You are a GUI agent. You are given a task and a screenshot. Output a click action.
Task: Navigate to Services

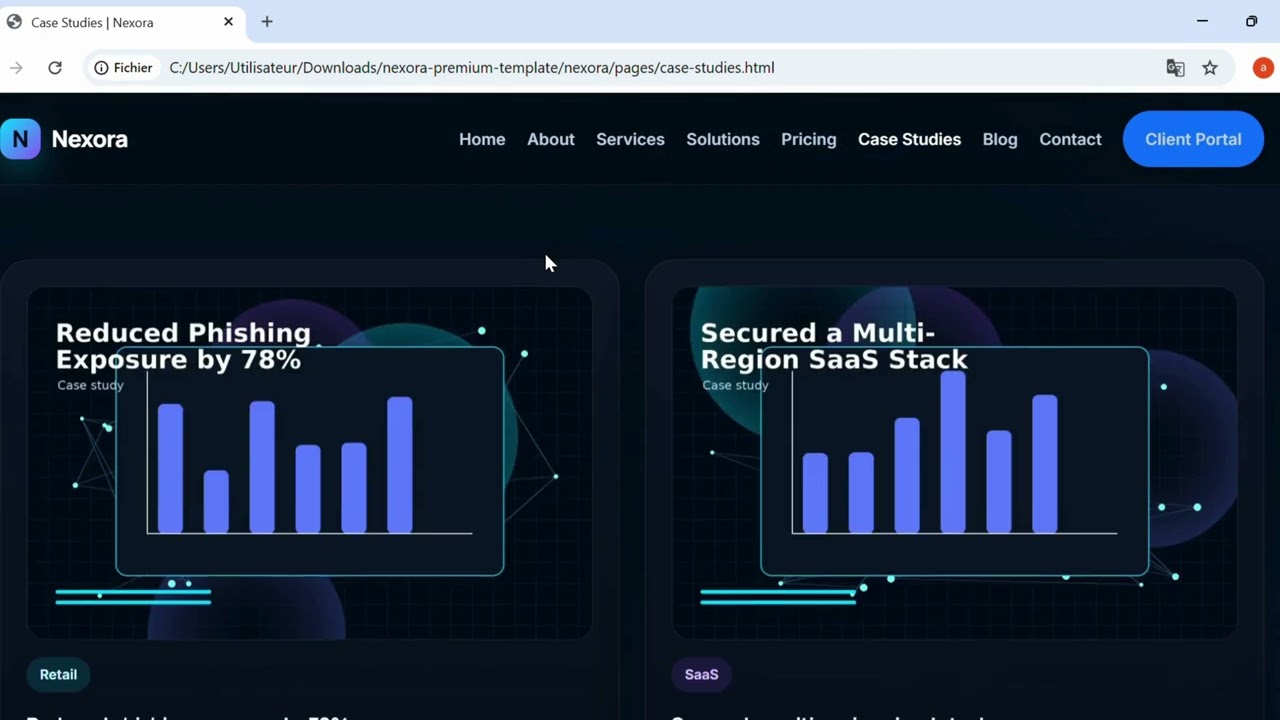[x=630, y=139]
